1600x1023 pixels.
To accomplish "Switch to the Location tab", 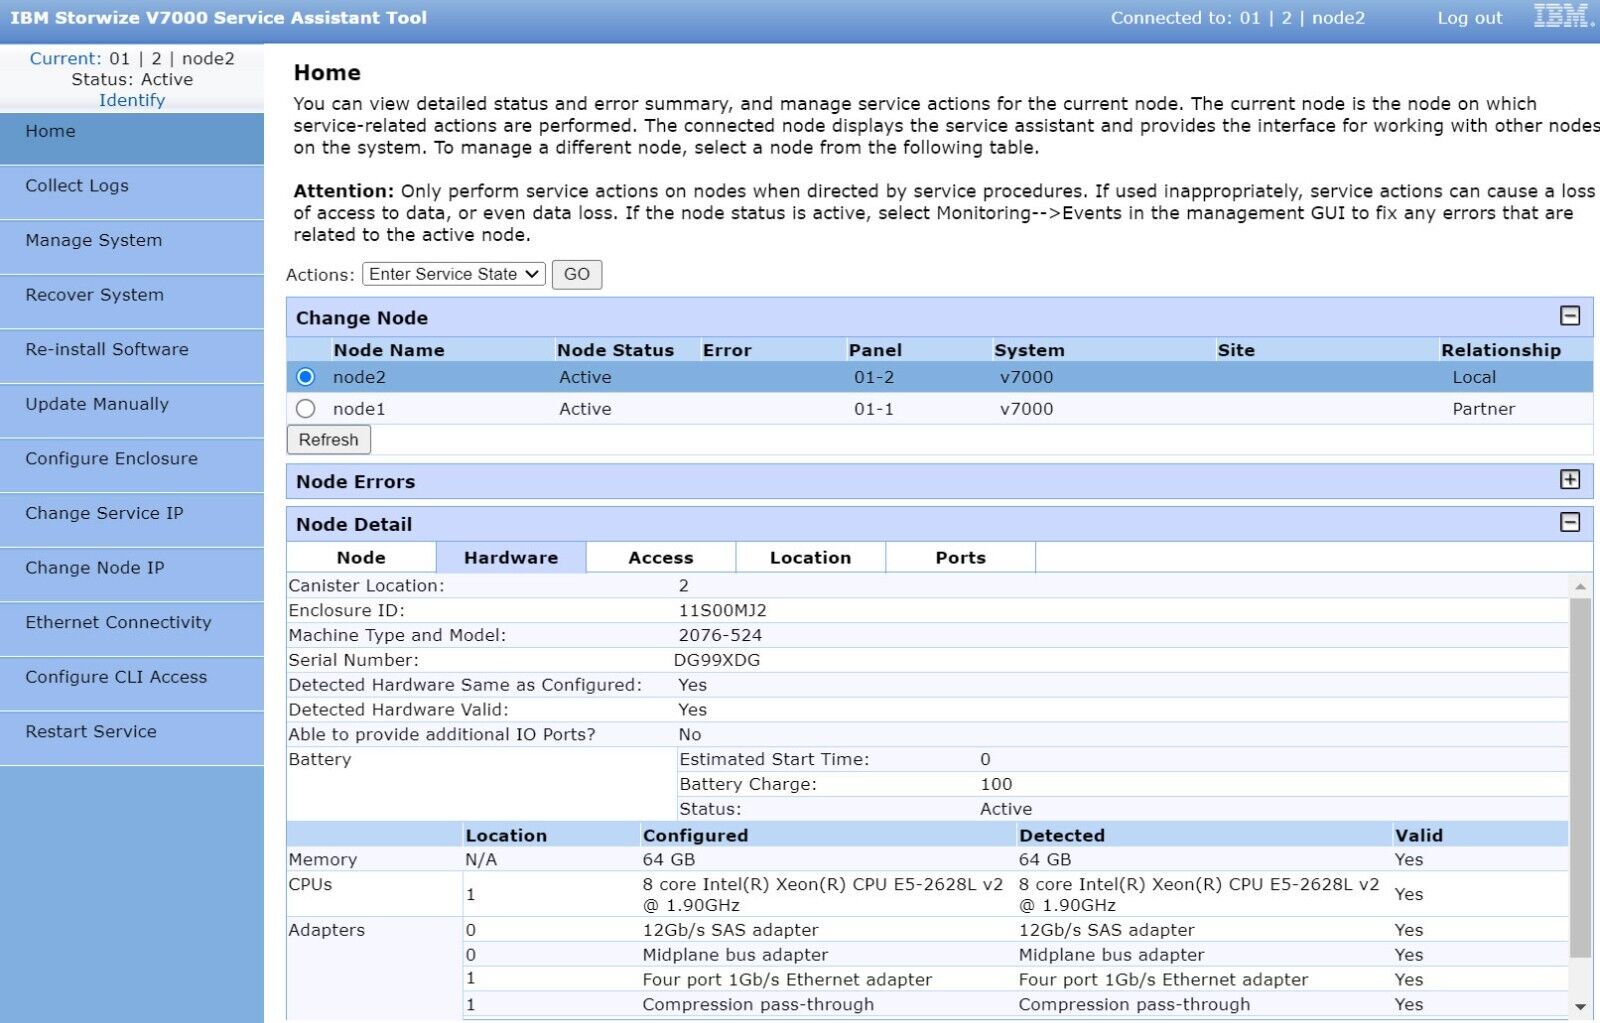I will [811, 558].
